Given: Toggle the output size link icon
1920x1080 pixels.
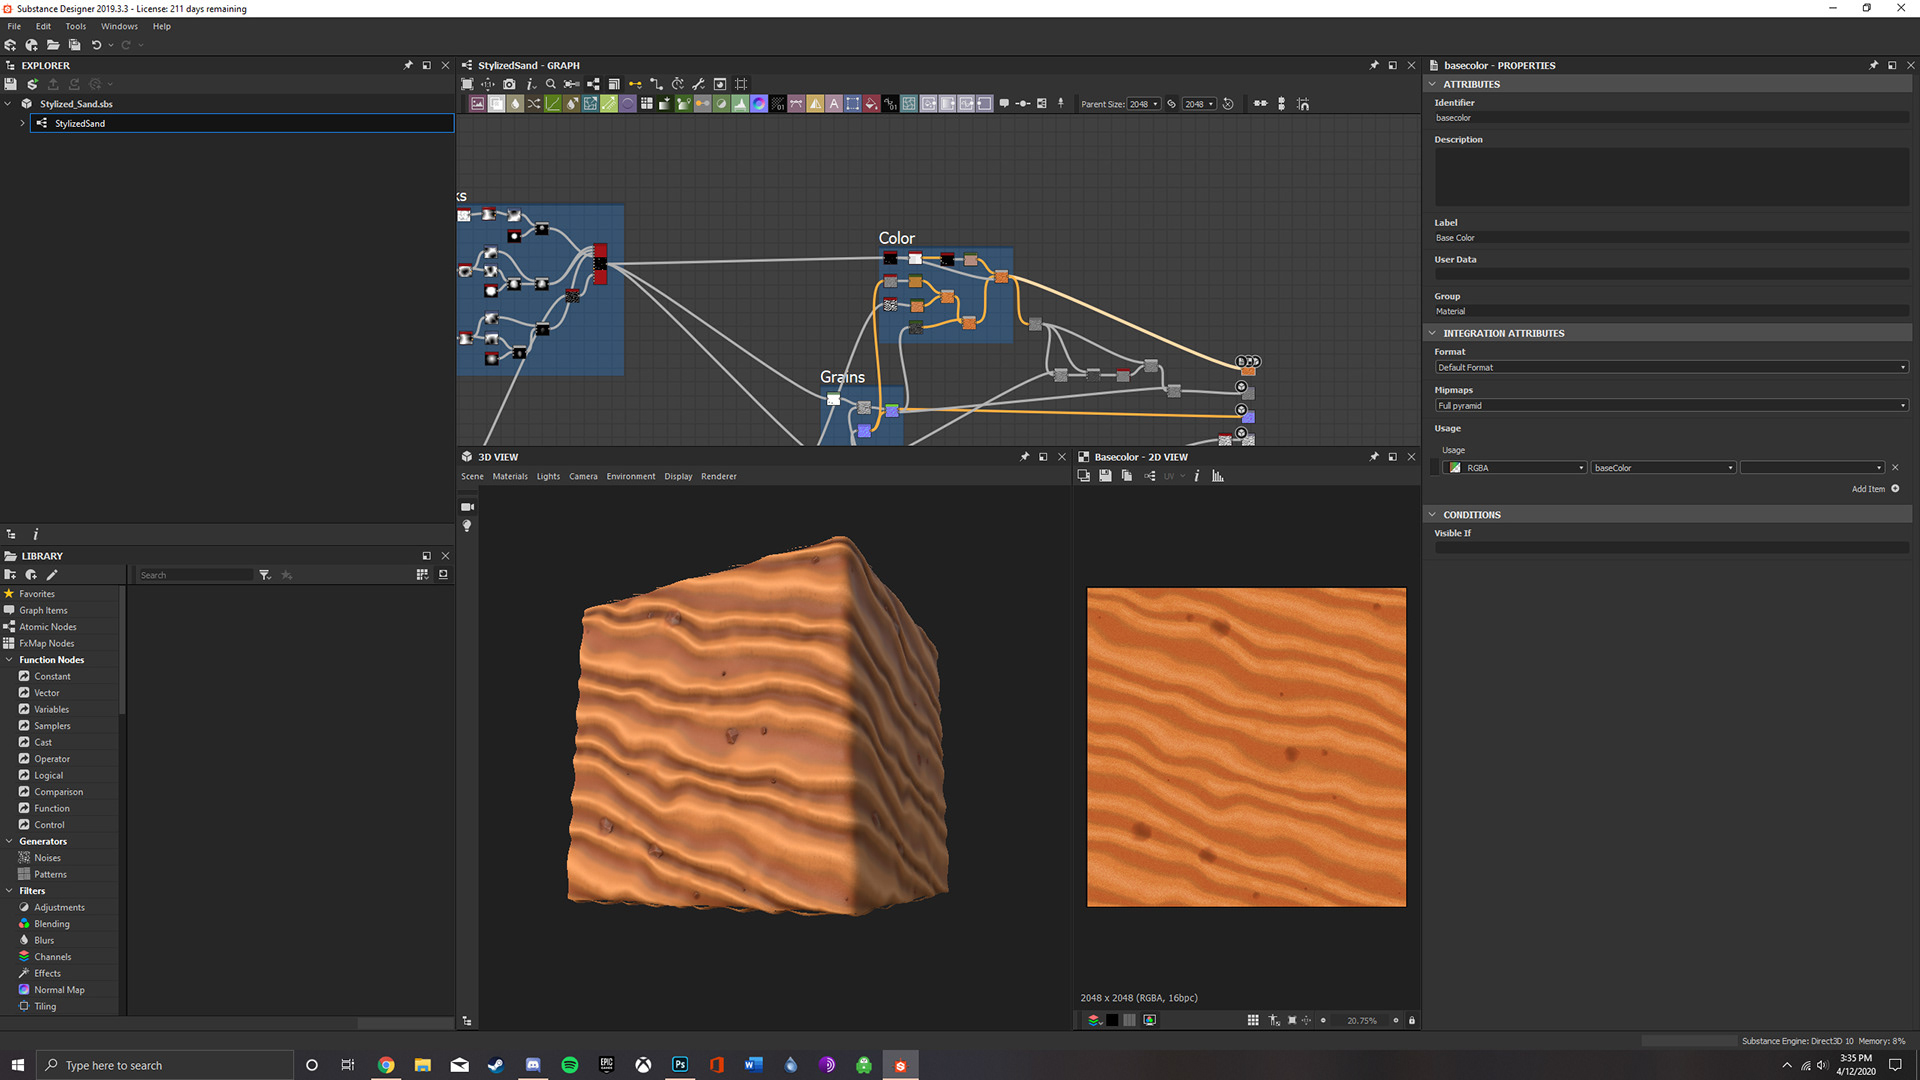Looking at the screenshot, I should [x=1171, y=104].
